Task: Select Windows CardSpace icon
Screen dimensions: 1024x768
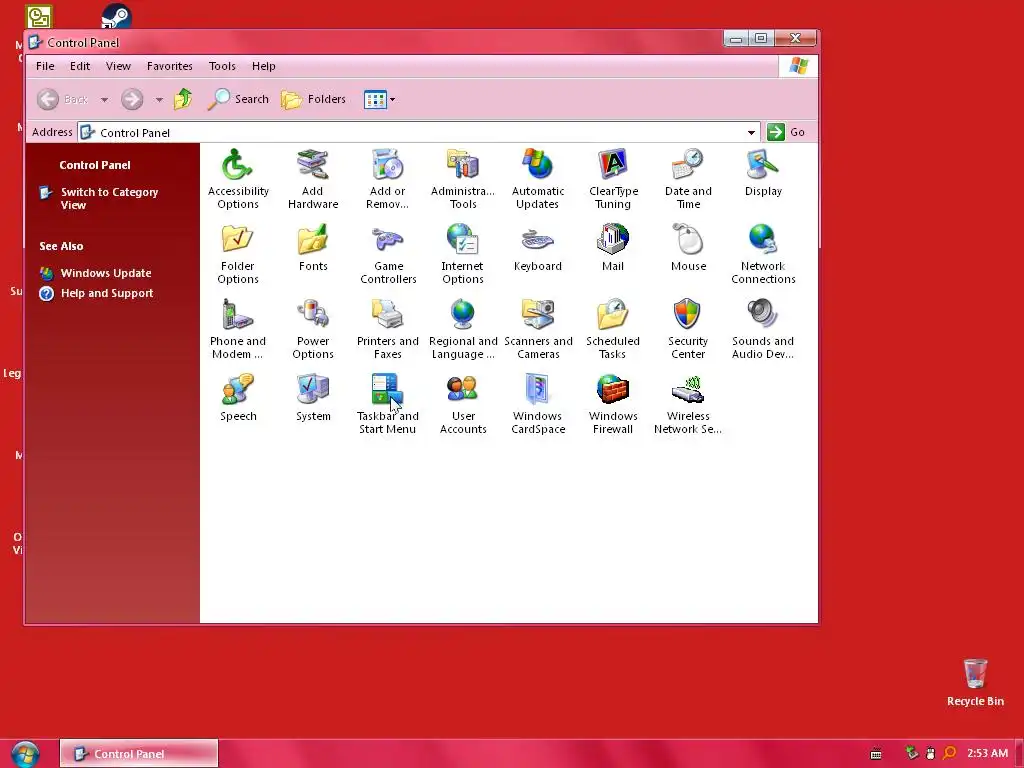Action: 537,404
